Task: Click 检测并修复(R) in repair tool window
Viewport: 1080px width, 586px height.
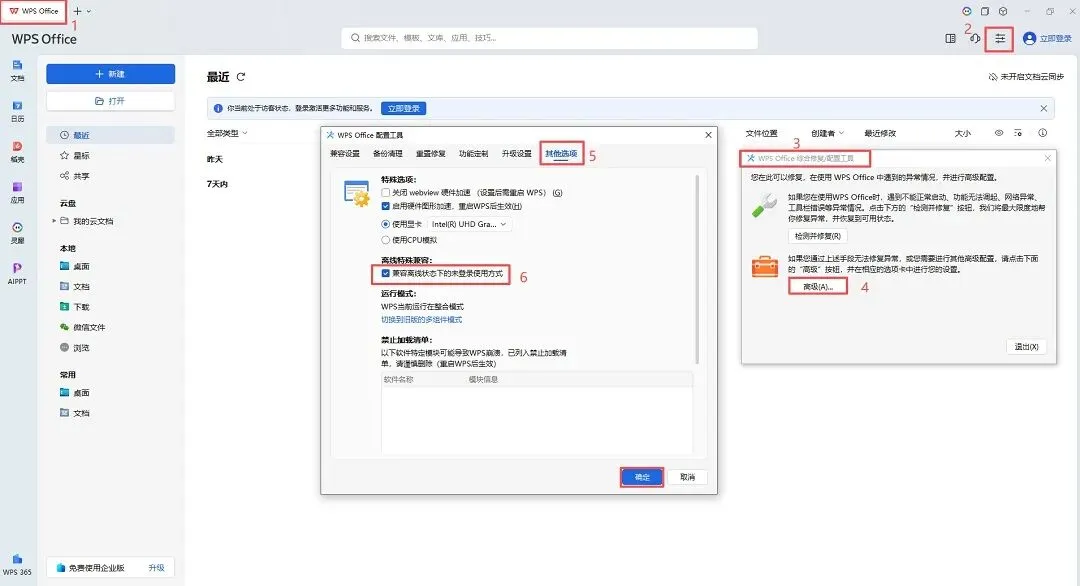Action: point(818,236)
